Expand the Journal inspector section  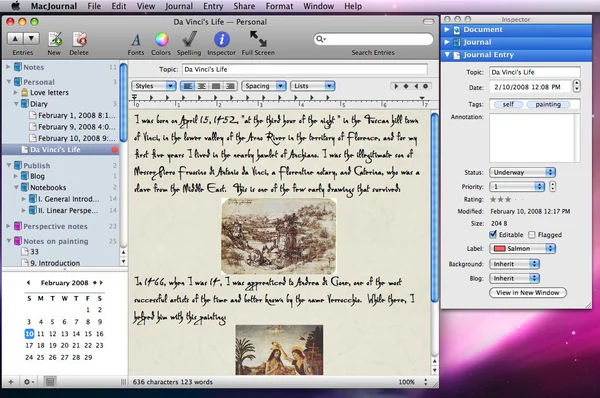(x=447, y=42)
